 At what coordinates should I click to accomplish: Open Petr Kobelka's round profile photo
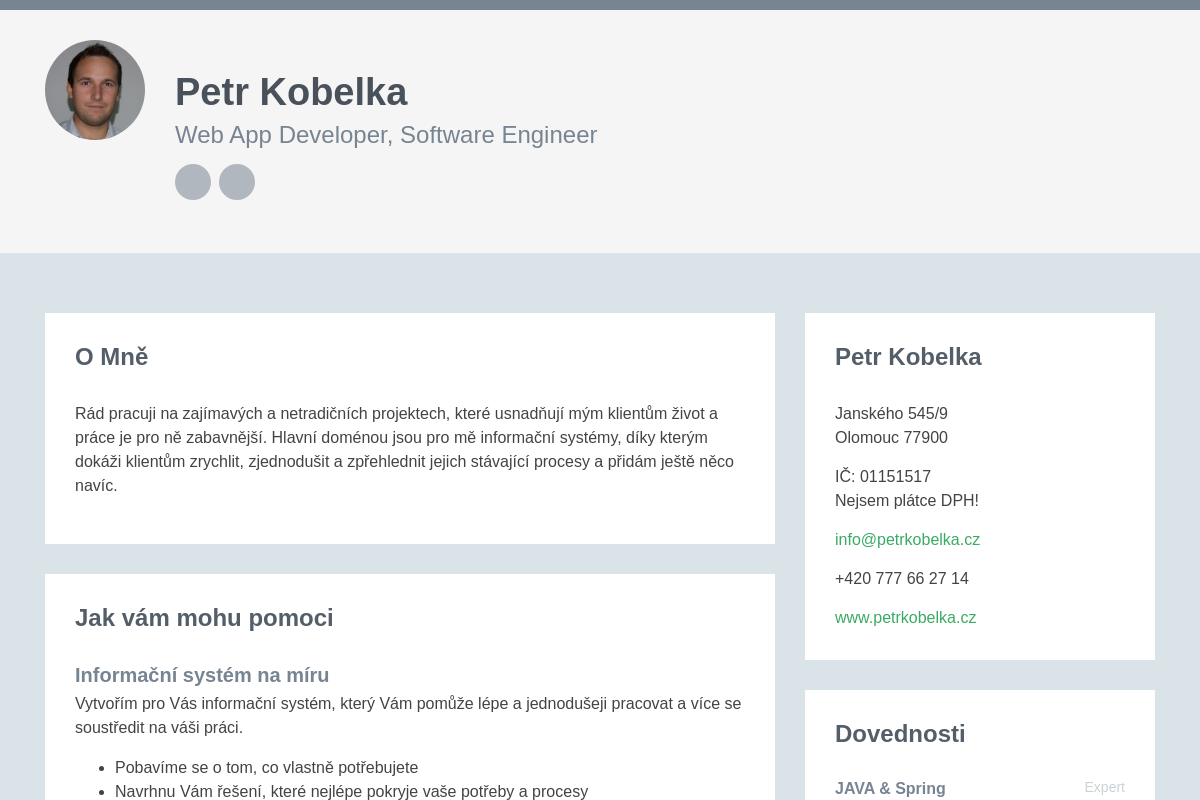click(95, 90)
